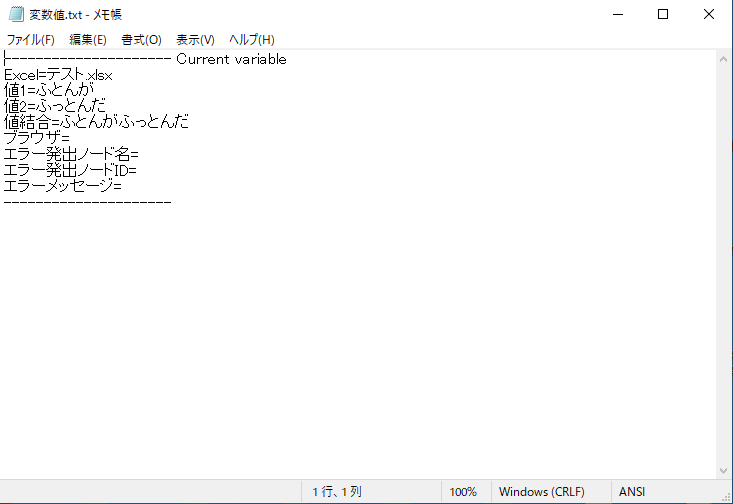Click the scrollbar up arrow
The height and width of the screenshot is (504, 733).
click(723, 59)
